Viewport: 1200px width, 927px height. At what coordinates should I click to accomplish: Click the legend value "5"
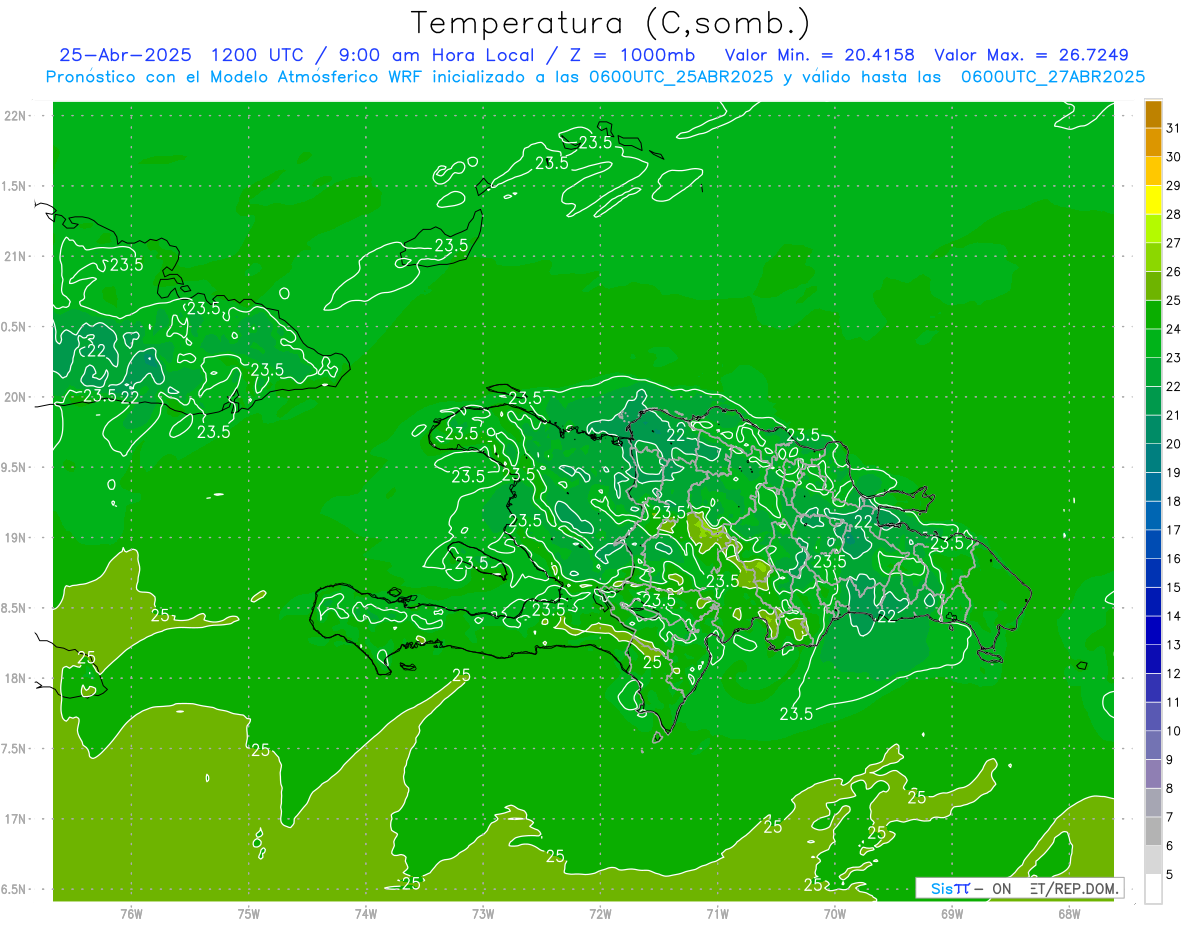pos(1170,874)
